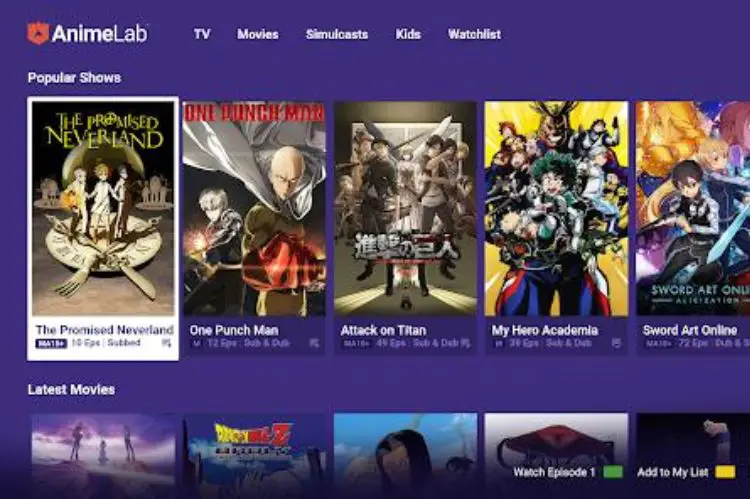Image resolution: width=750 pixels, height=499 pixels.
Task: Click the Sword Art Online title text
Action: coord(690,330)
